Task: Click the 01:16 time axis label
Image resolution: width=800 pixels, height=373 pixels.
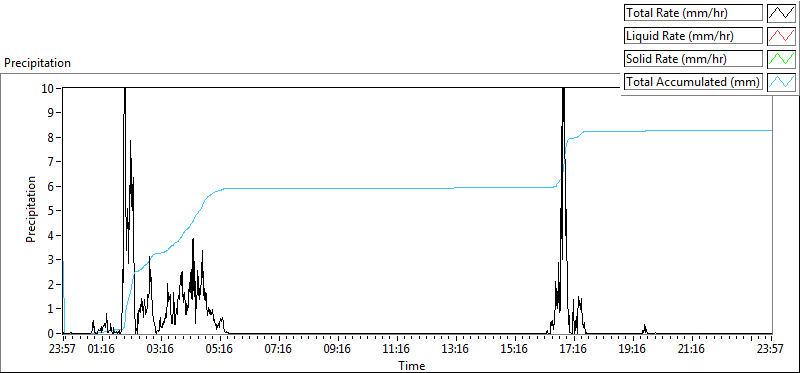Action: click(x=102, y=350)
